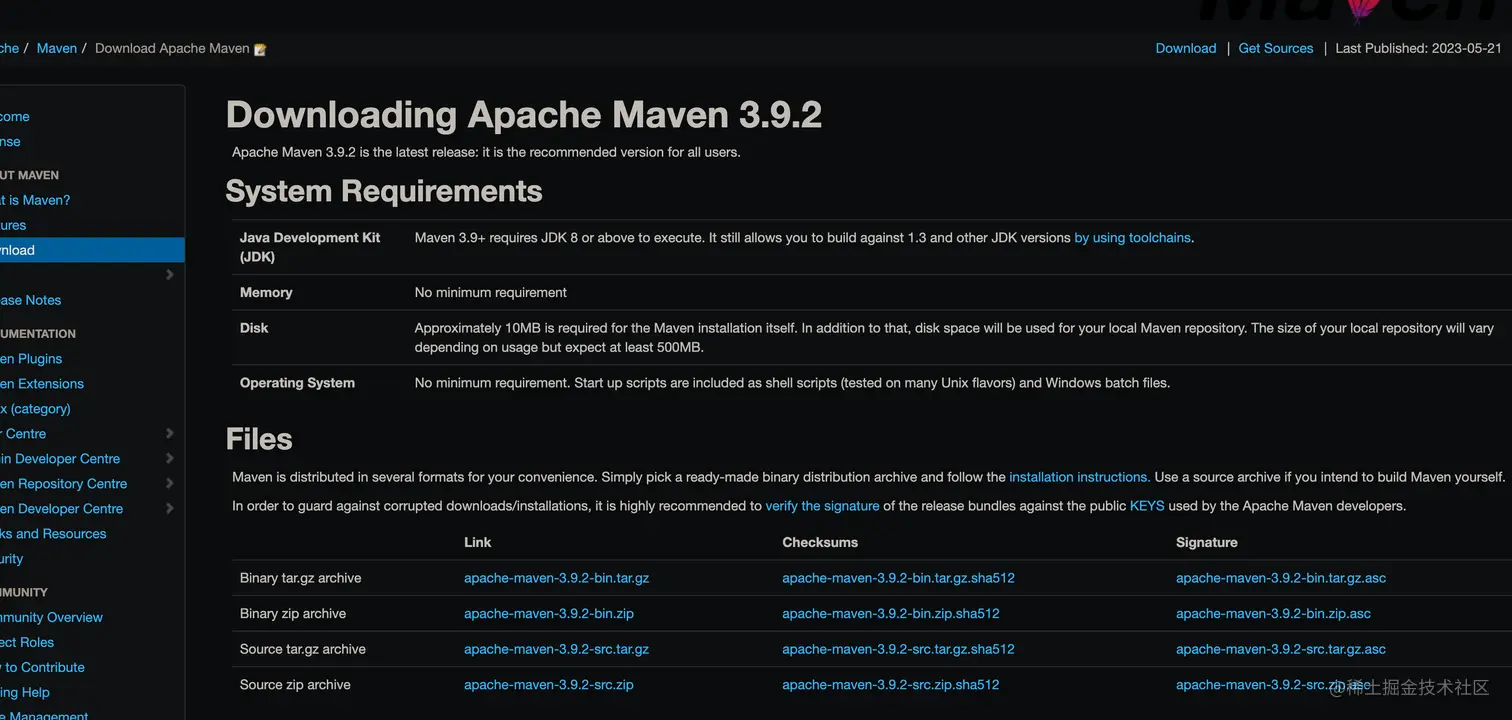Click the 'System Requirements' heading

point(384,191)
